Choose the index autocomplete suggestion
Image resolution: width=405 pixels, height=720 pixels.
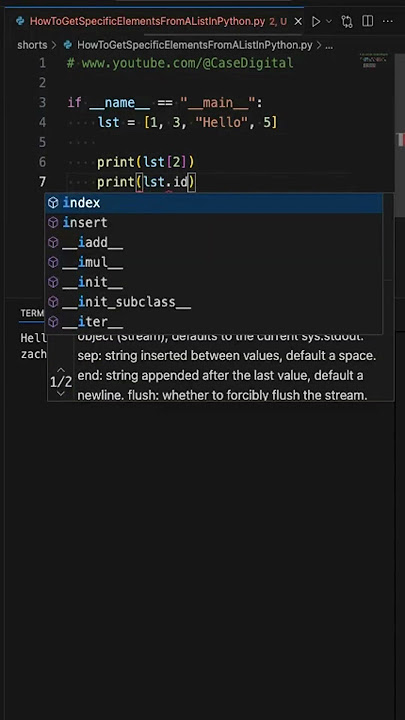pyautogui.click(x=215, y=202)
